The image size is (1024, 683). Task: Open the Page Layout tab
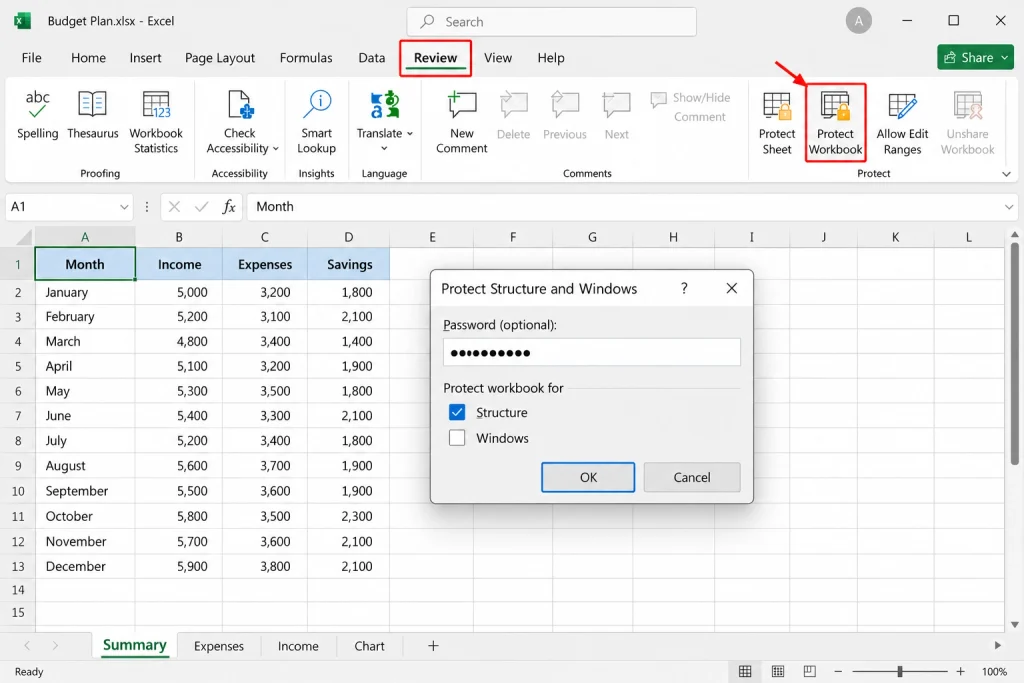219,57
